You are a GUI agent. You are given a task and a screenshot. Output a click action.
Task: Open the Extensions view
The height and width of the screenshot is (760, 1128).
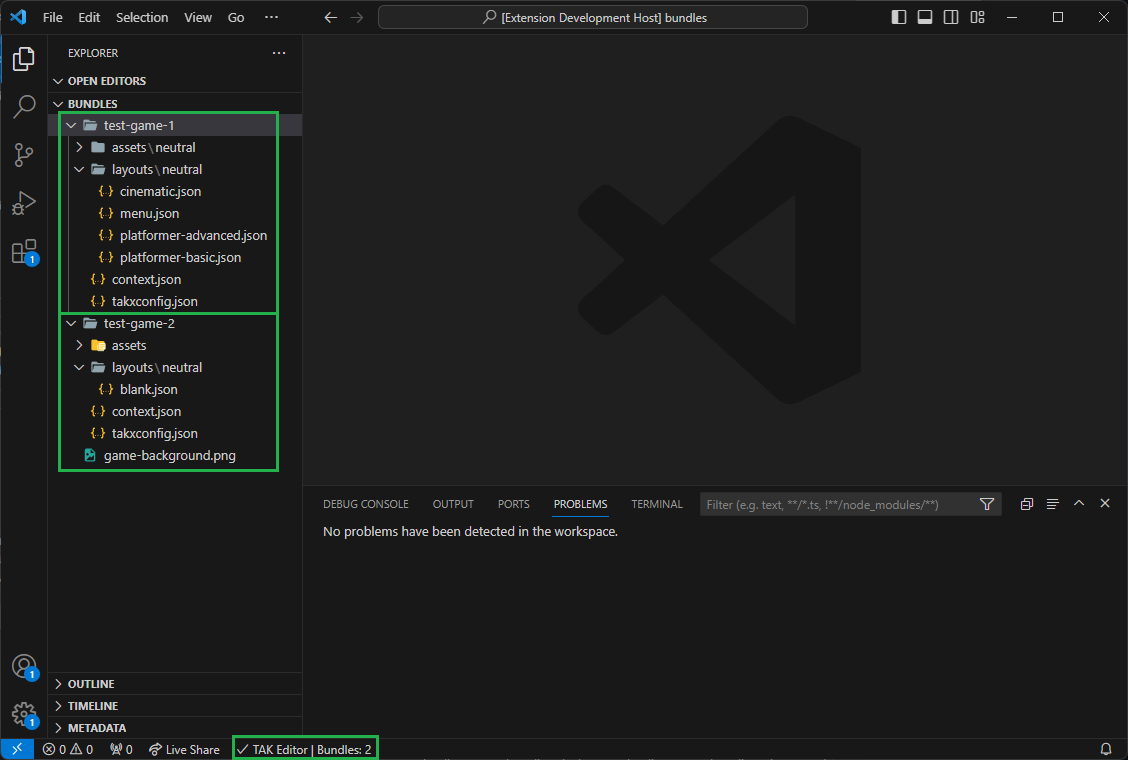click(x=24, y=252)
